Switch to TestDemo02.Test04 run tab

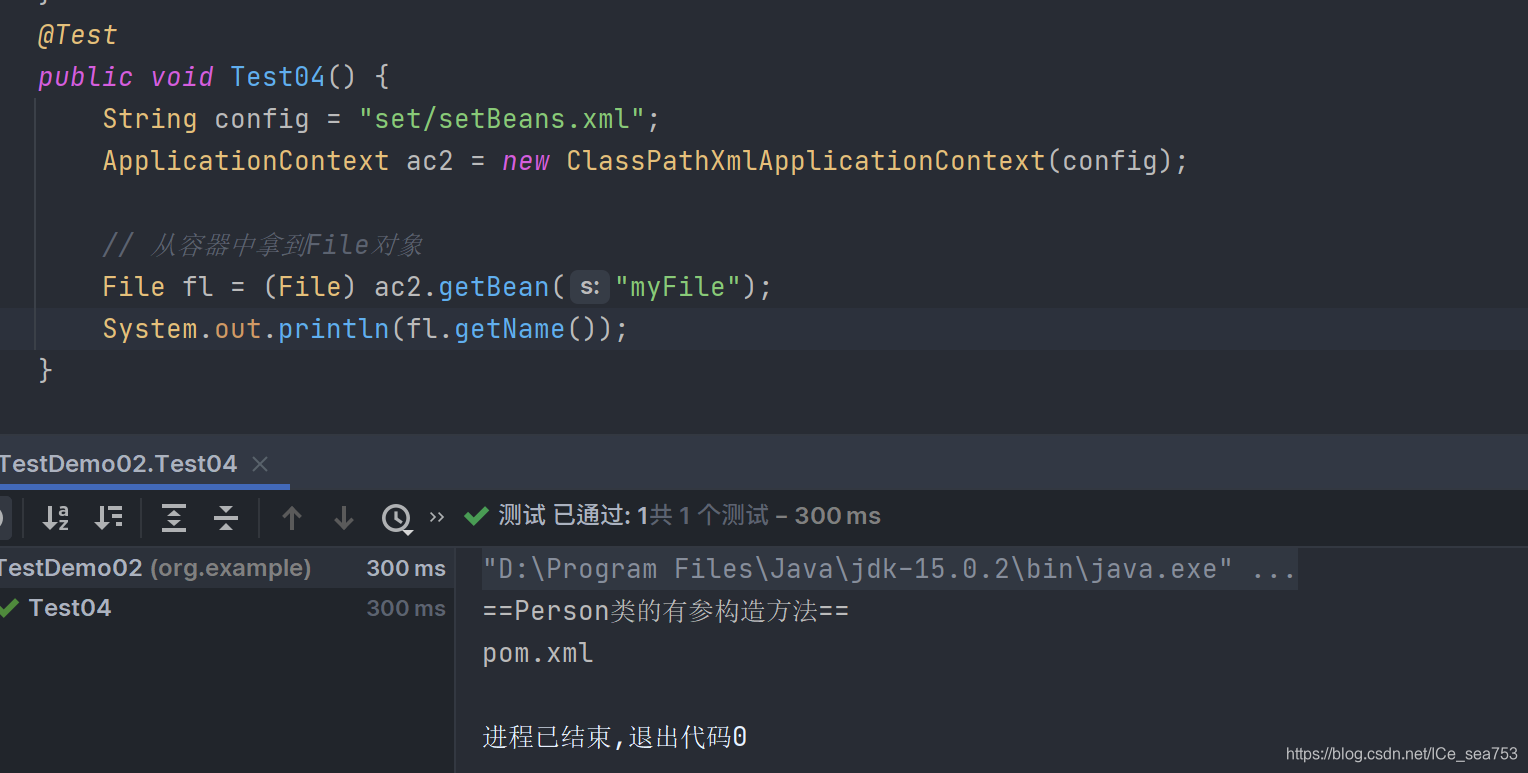pyautogui.click(x=118, y=464)
